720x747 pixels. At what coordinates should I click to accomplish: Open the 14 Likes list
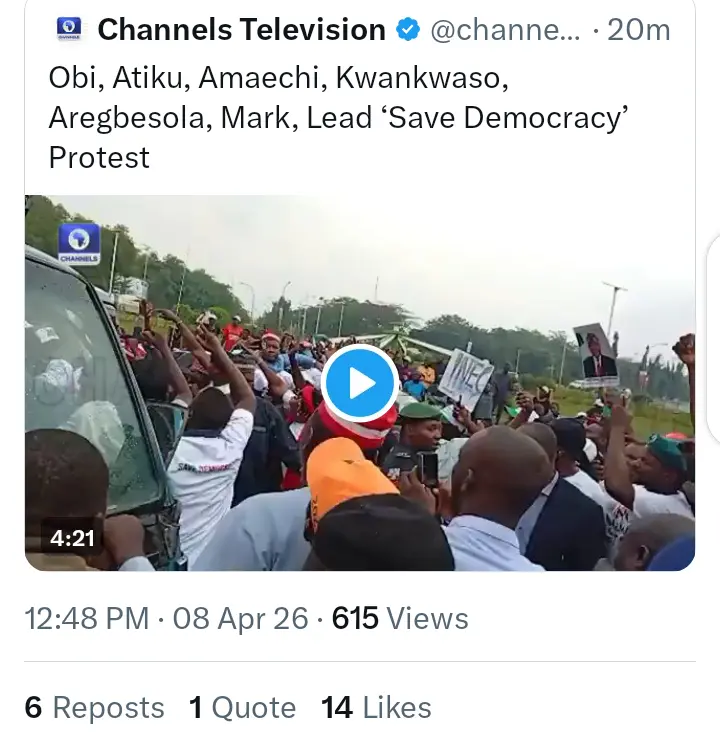(x=376, y=708)
